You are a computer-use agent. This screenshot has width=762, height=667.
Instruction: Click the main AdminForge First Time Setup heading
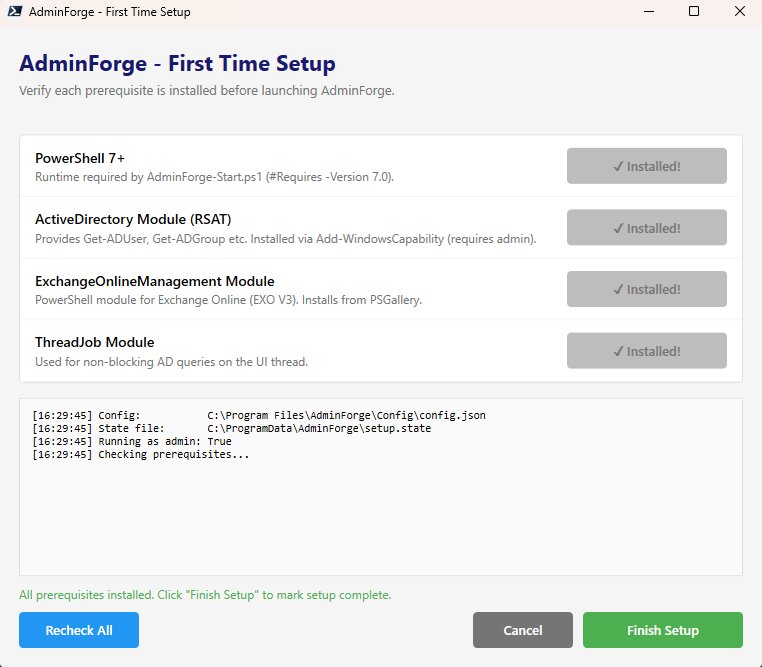click(x=177, y=64)
